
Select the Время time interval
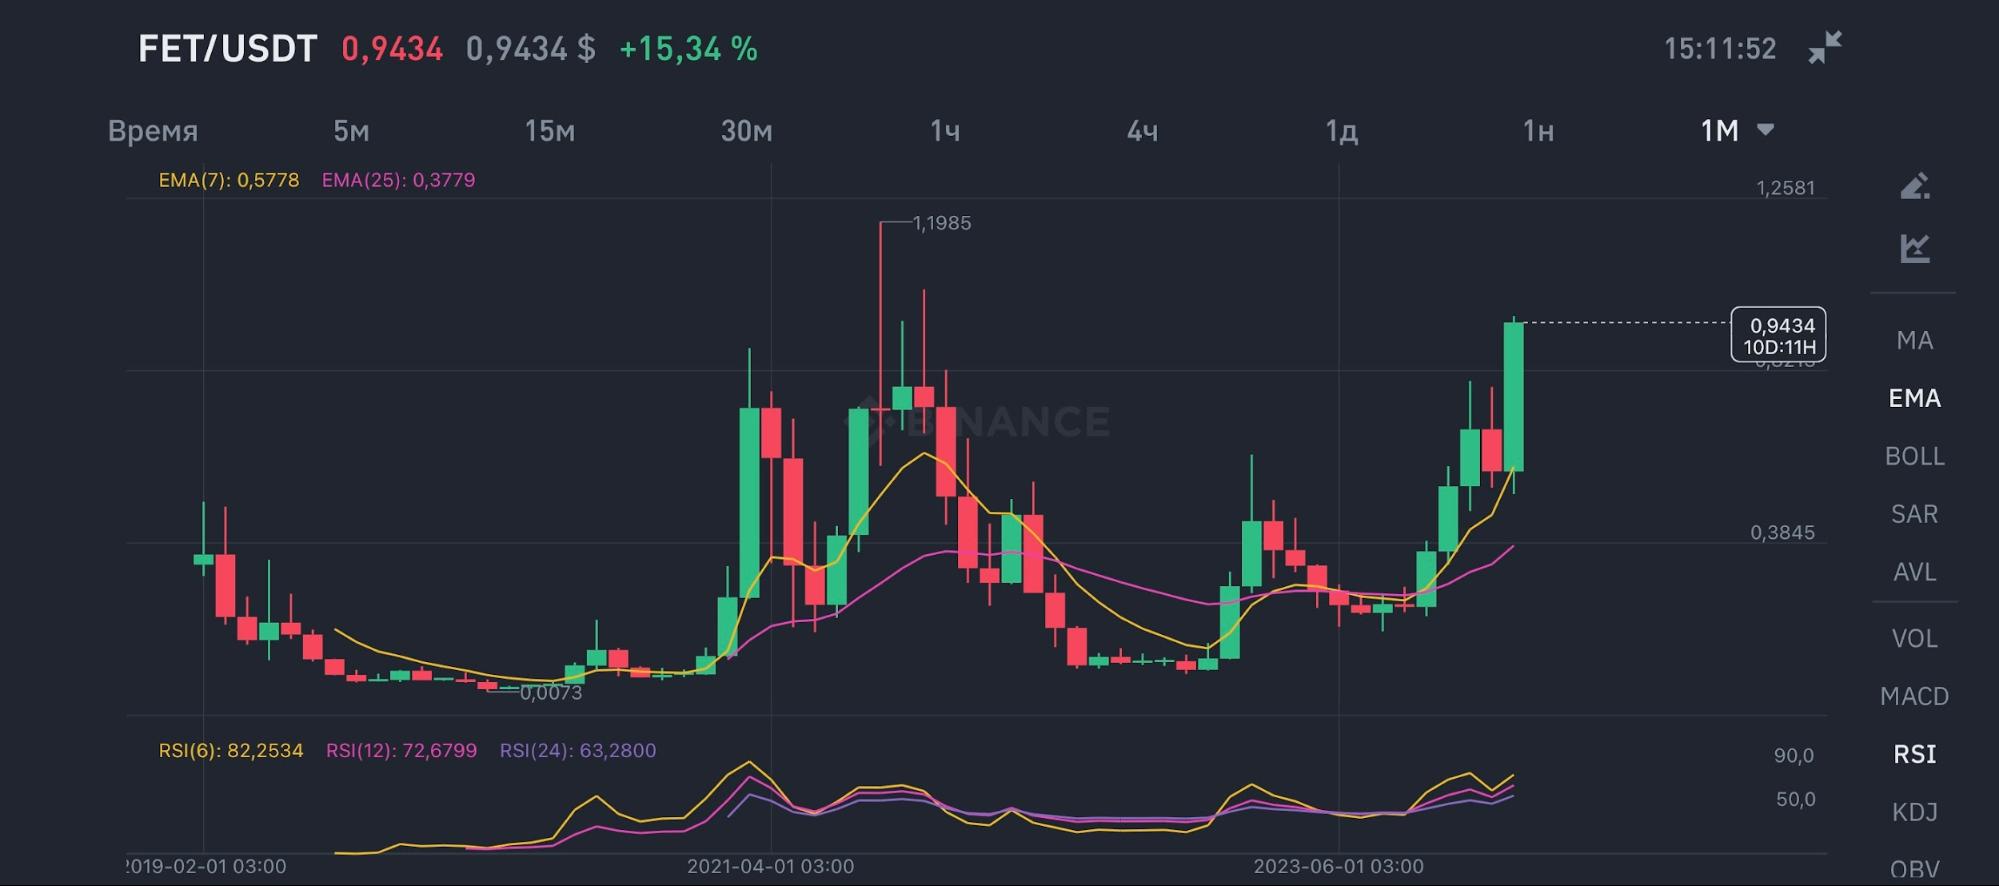(153, 131)
